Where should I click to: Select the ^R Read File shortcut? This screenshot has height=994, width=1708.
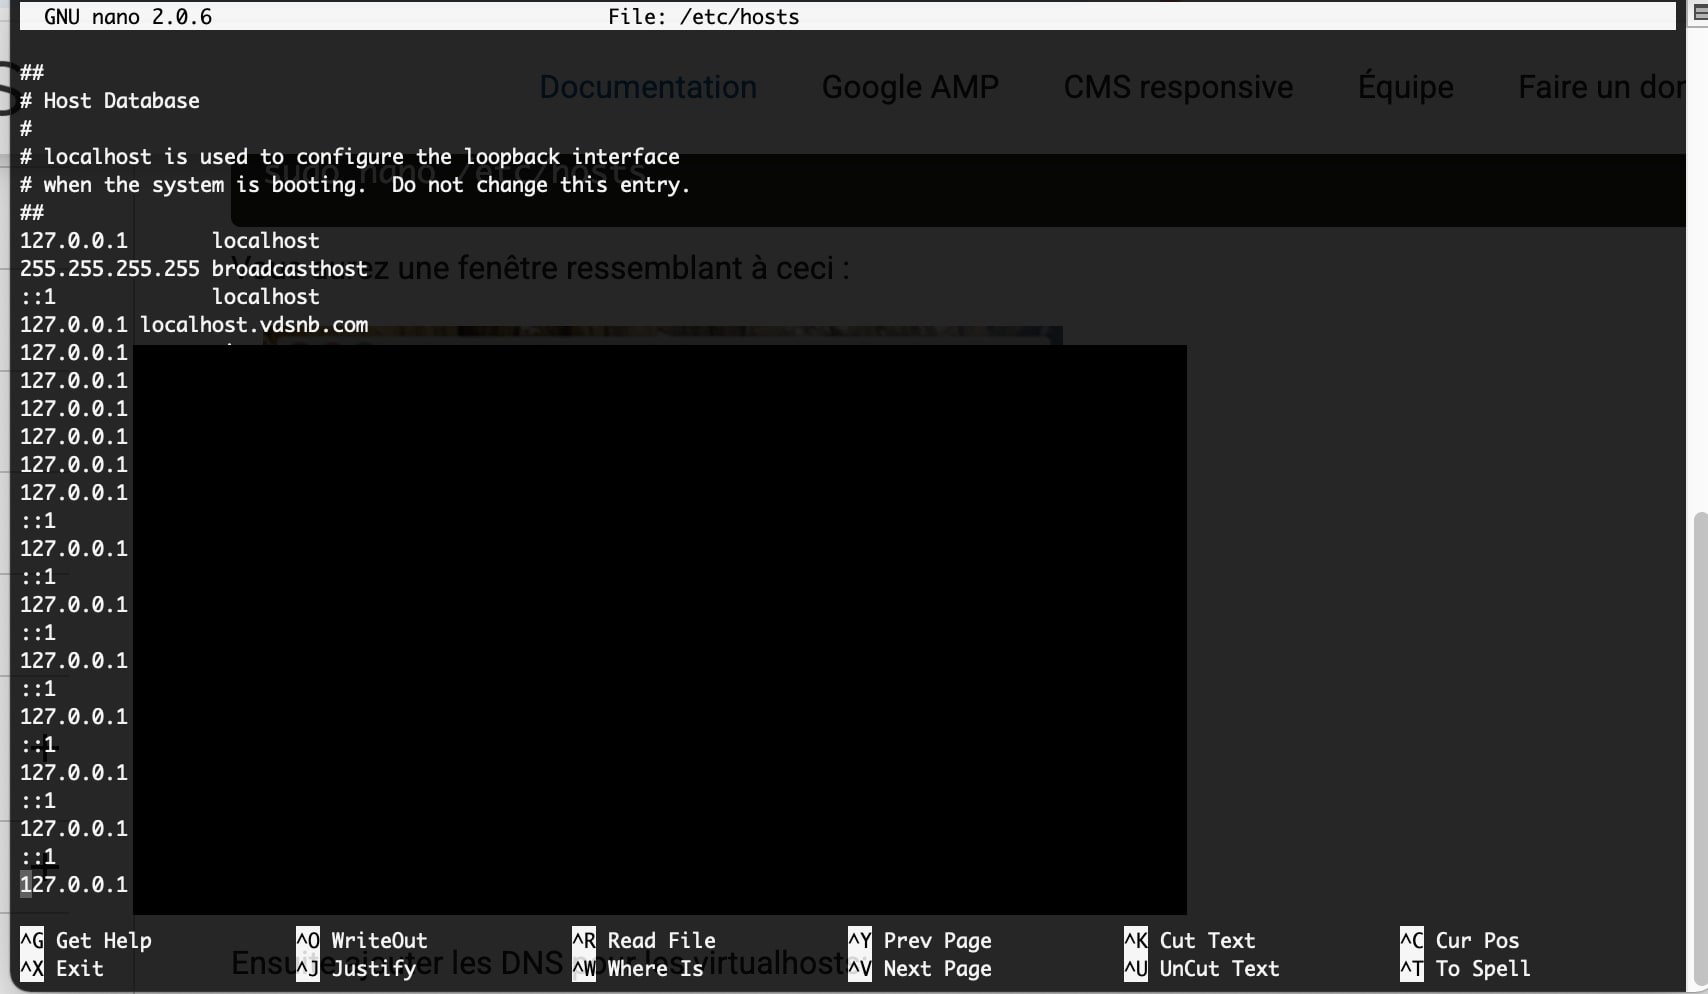[x=644, y=940]
